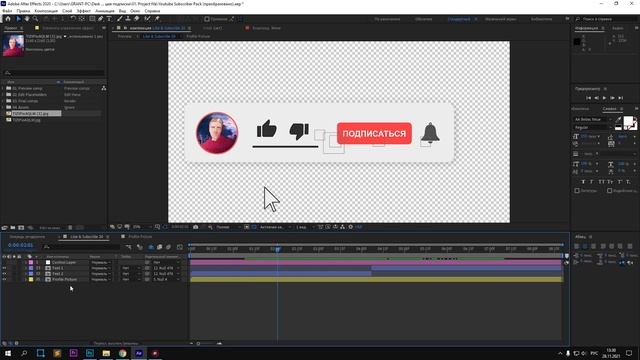
Task: Hide the Text 1 layer via eye icon
Action: (x=4, y=268)
